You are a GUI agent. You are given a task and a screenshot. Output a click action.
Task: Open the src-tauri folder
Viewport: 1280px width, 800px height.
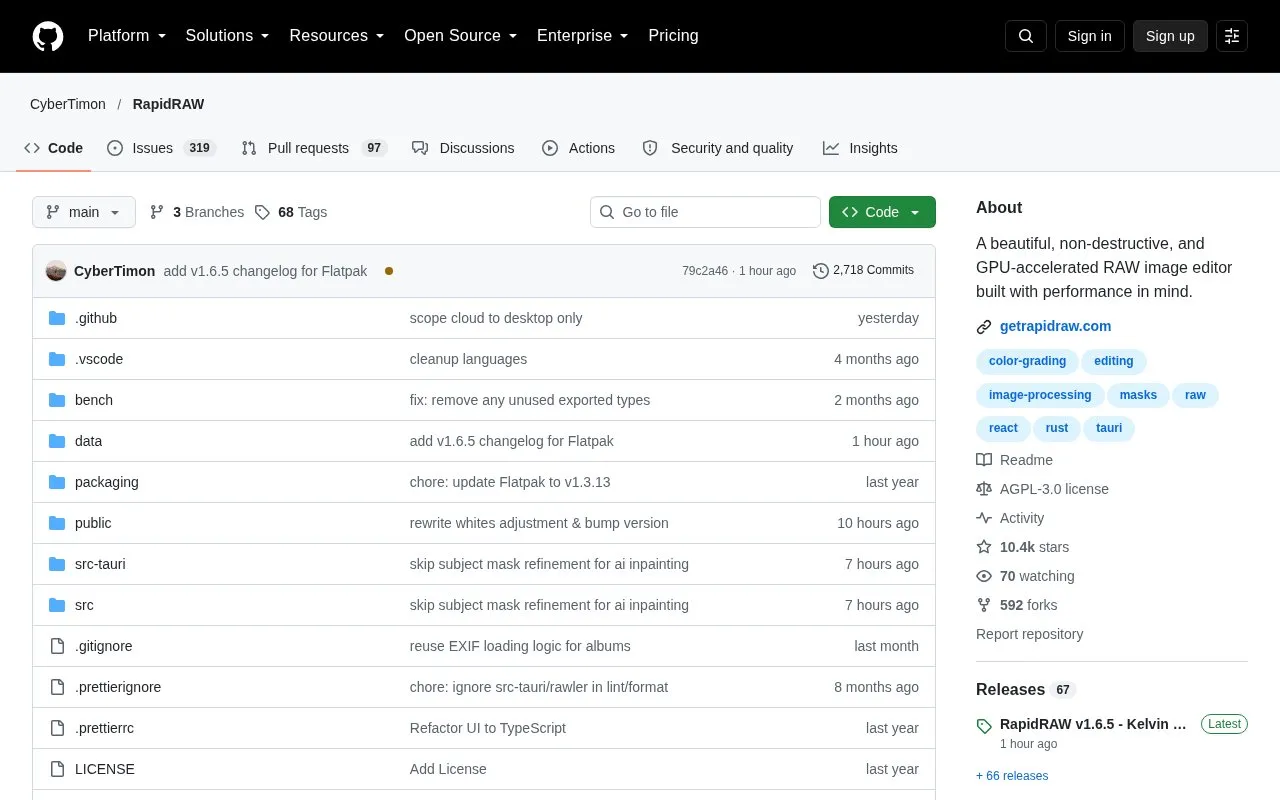[100, 564]
